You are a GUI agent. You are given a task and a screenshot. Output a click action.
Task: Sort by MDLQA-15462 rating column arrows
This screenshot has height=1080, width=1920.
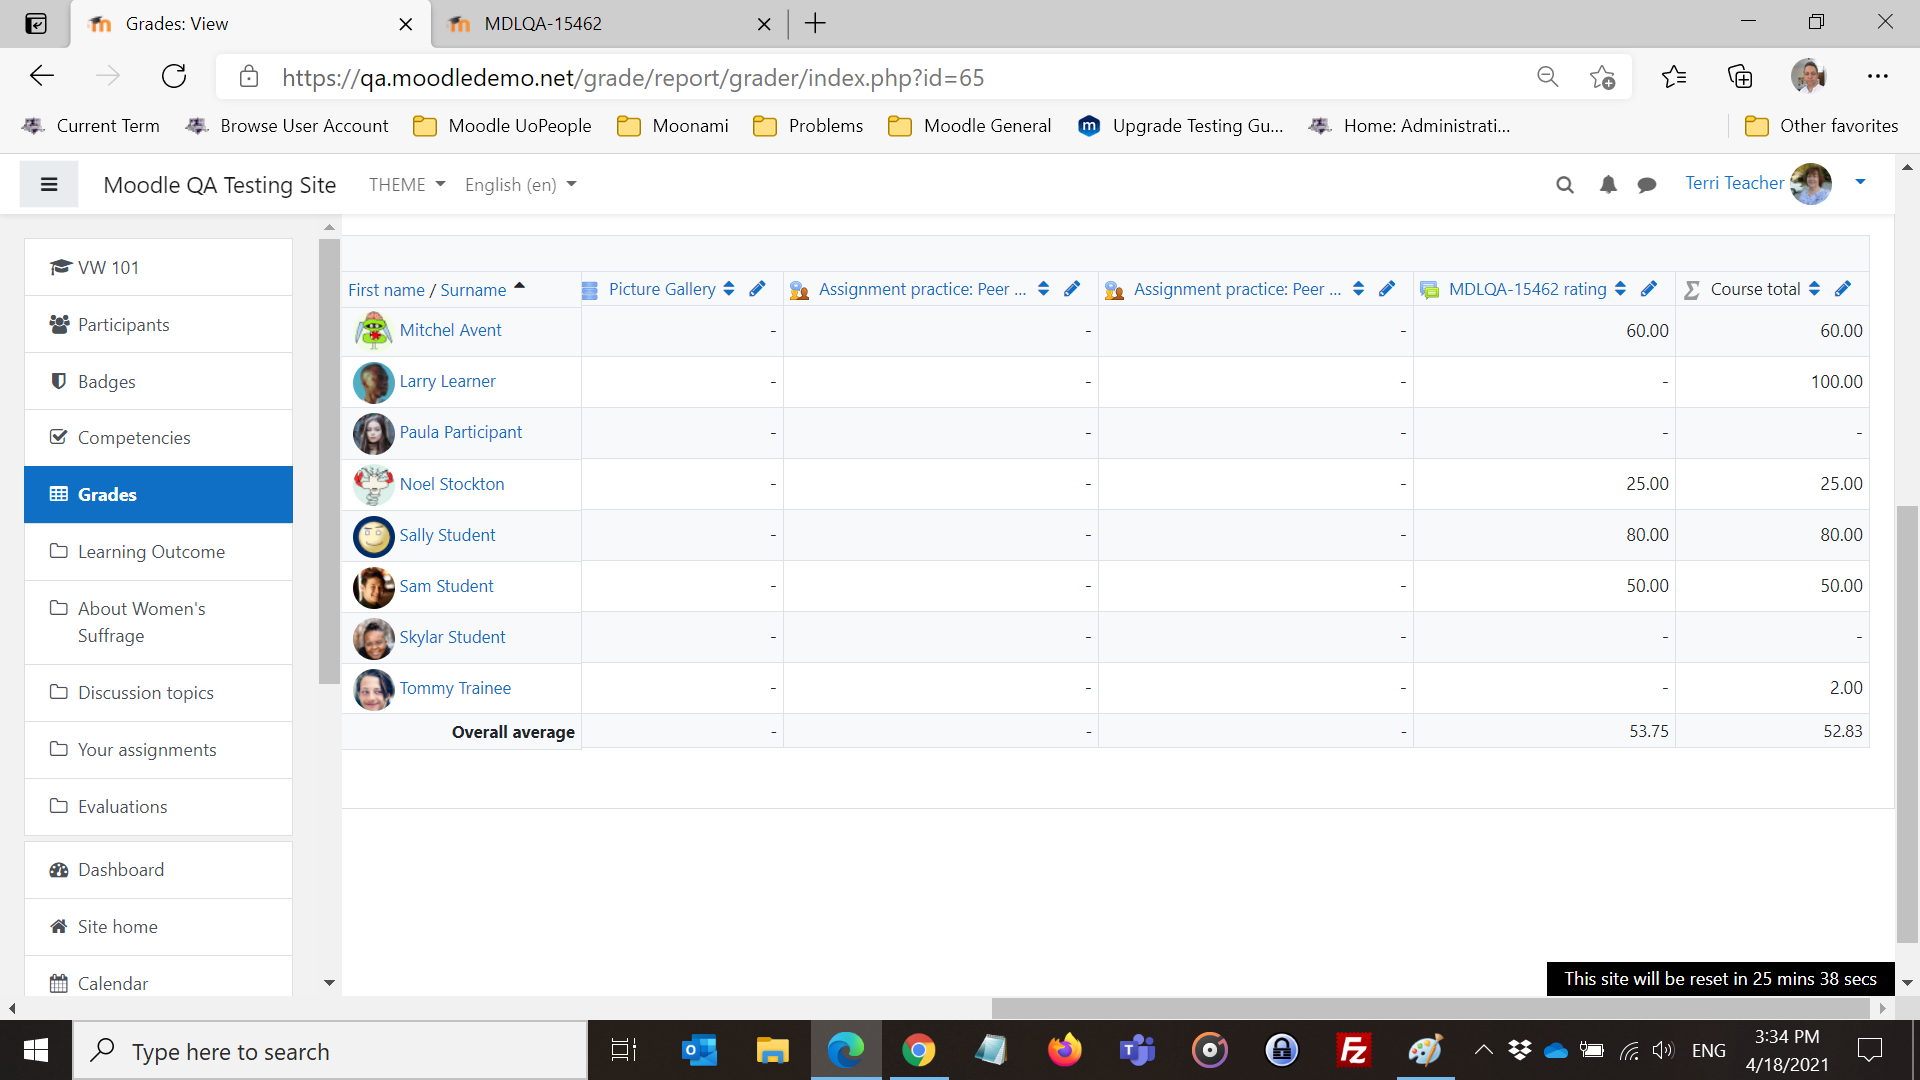[1620, 289]
